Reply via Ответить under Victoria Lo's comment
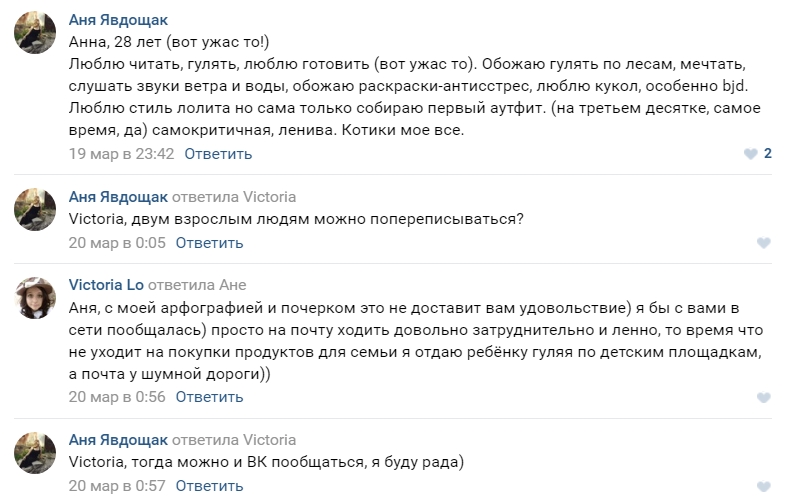The image size is (790, 496). (209, 397)
